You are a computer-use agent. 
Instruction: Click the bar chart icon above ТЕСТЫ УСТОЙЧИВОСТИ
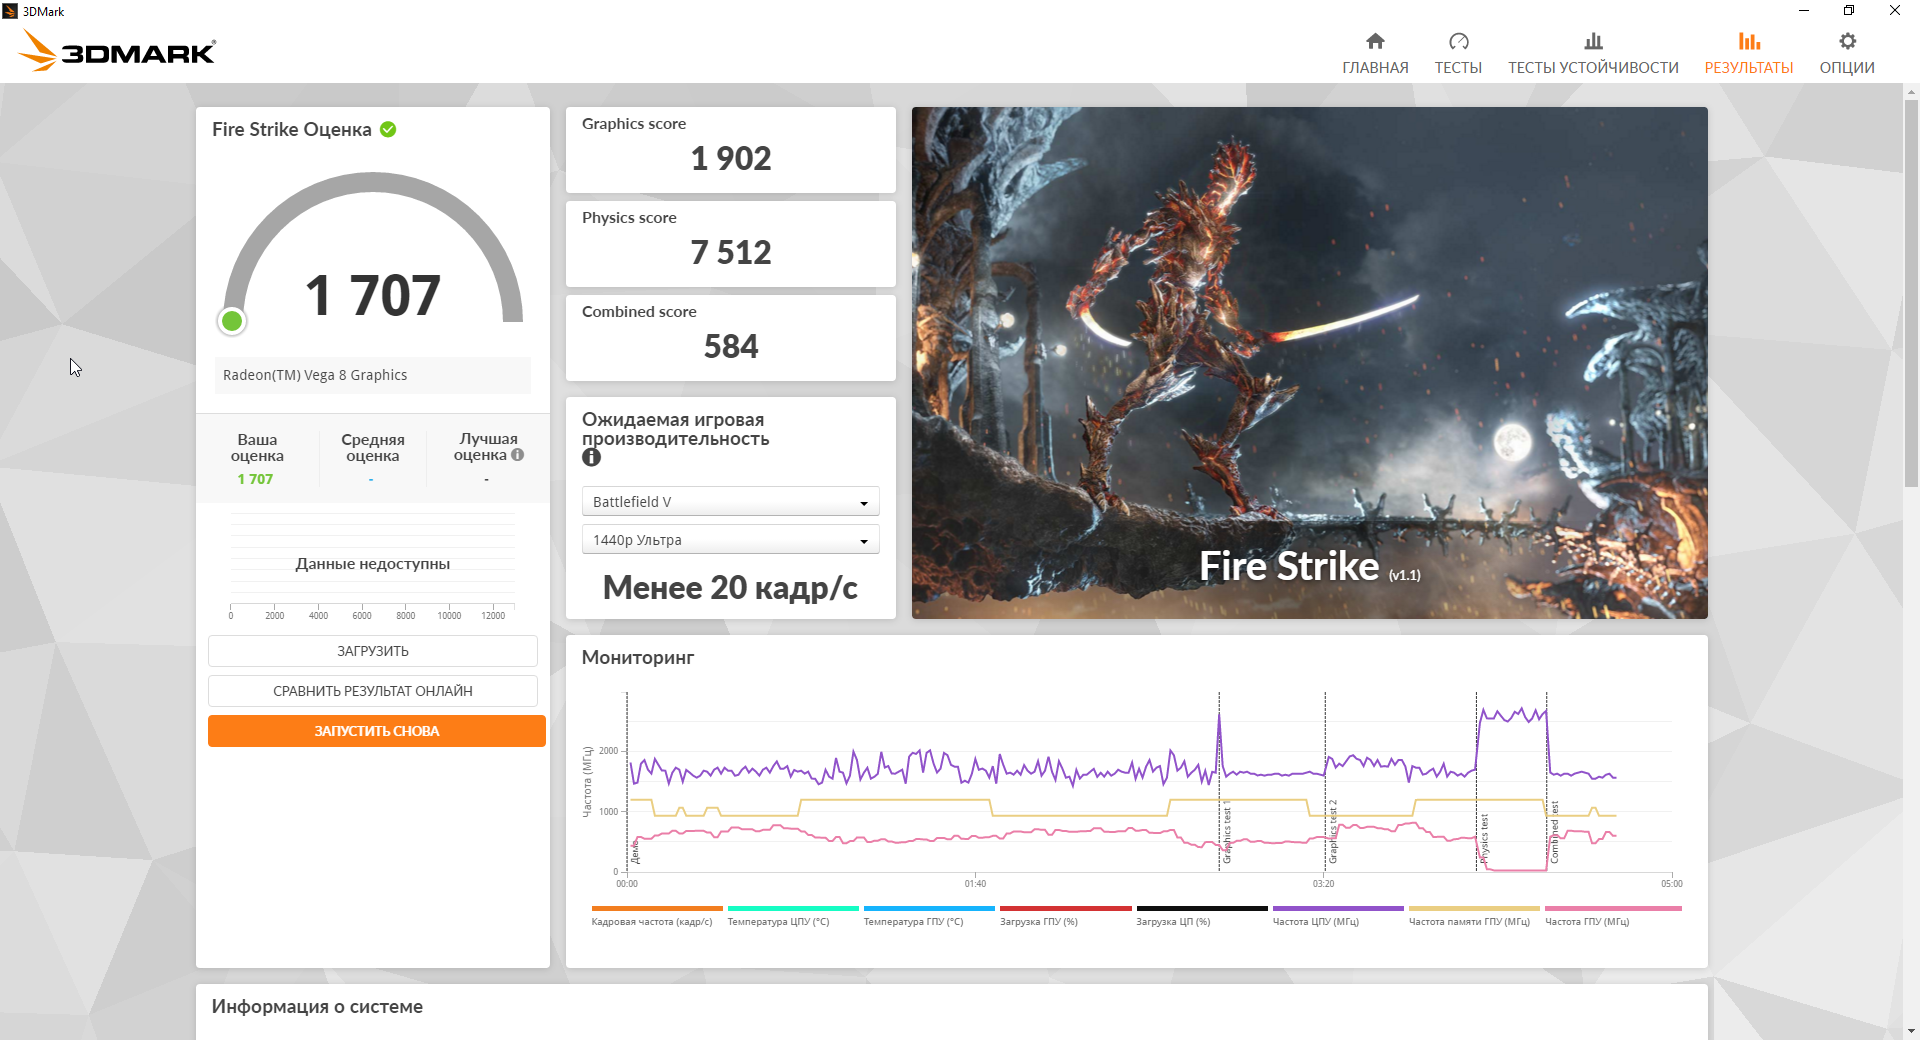pyautogui.click(x=1593, y=41)
